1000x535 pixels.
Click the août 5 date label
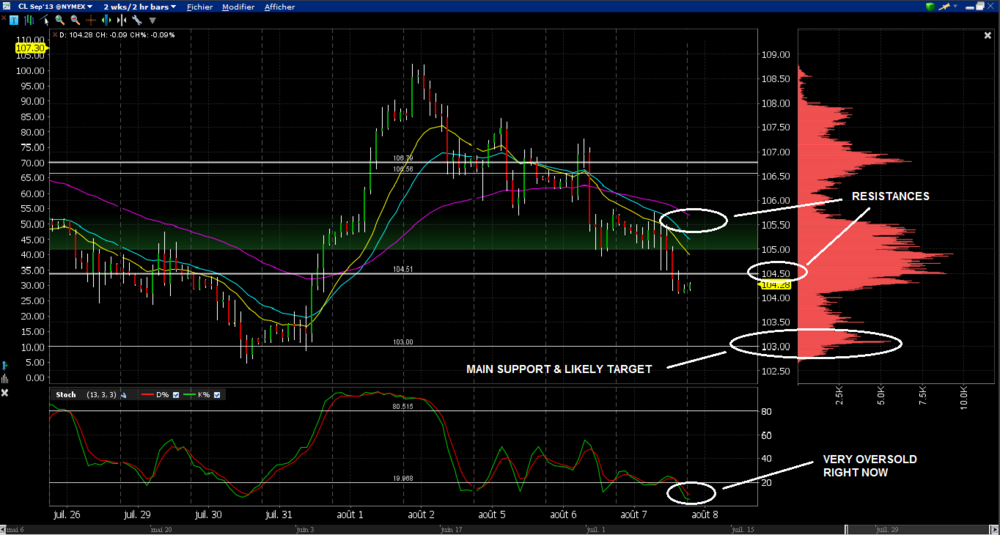coord(492,513)
